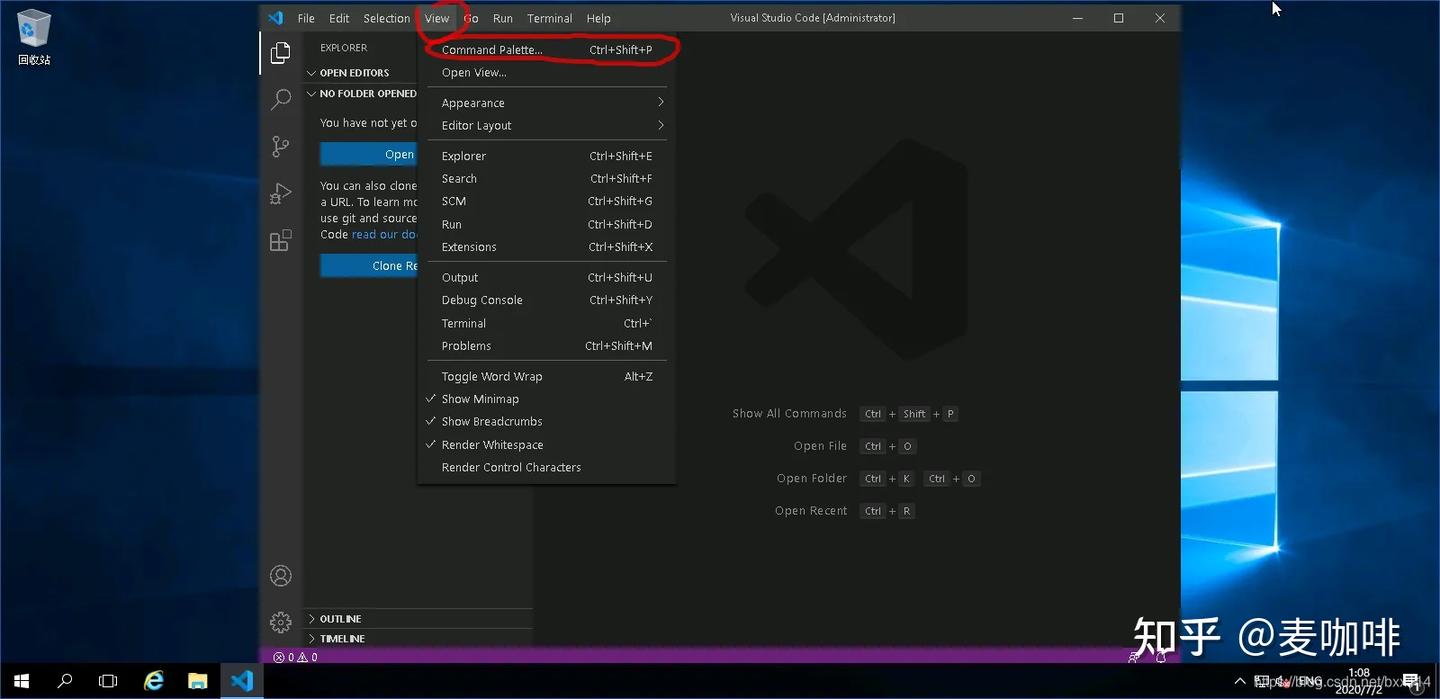The height and width of the screenshot is (699, 1440).
Task: Open the Accounts icon in activity bar
Action: (x=281, y=576)
